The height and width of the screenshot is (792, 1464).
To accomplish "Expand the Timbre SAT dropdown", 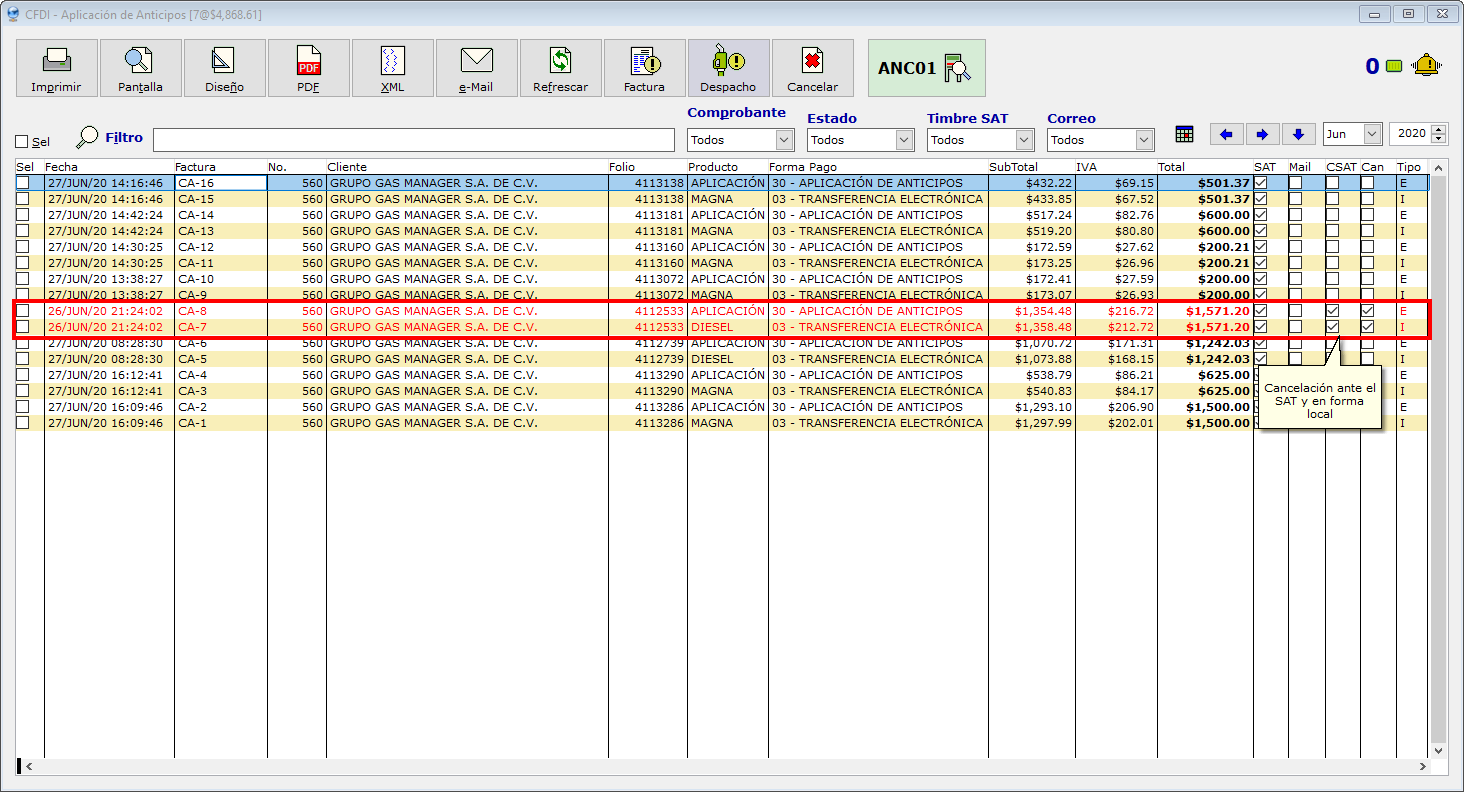I will coord(1024,140).
